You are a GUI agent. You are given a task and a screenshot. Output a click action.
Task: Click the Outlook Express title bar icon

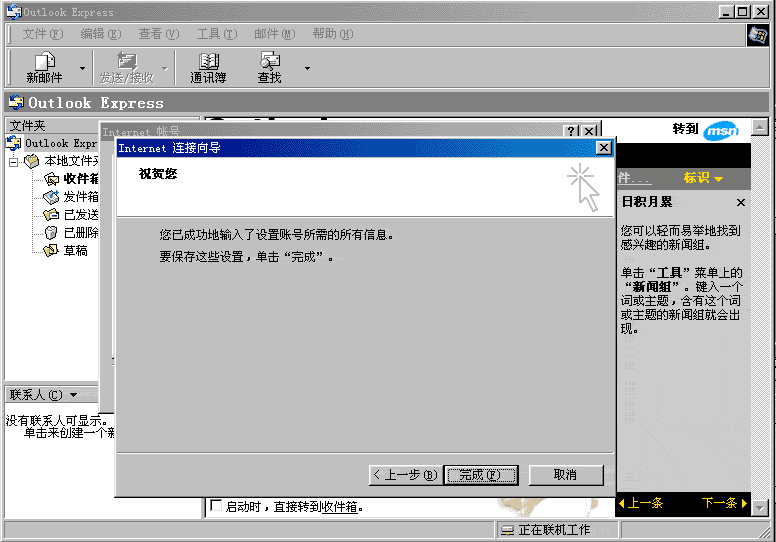click(14, 11)
